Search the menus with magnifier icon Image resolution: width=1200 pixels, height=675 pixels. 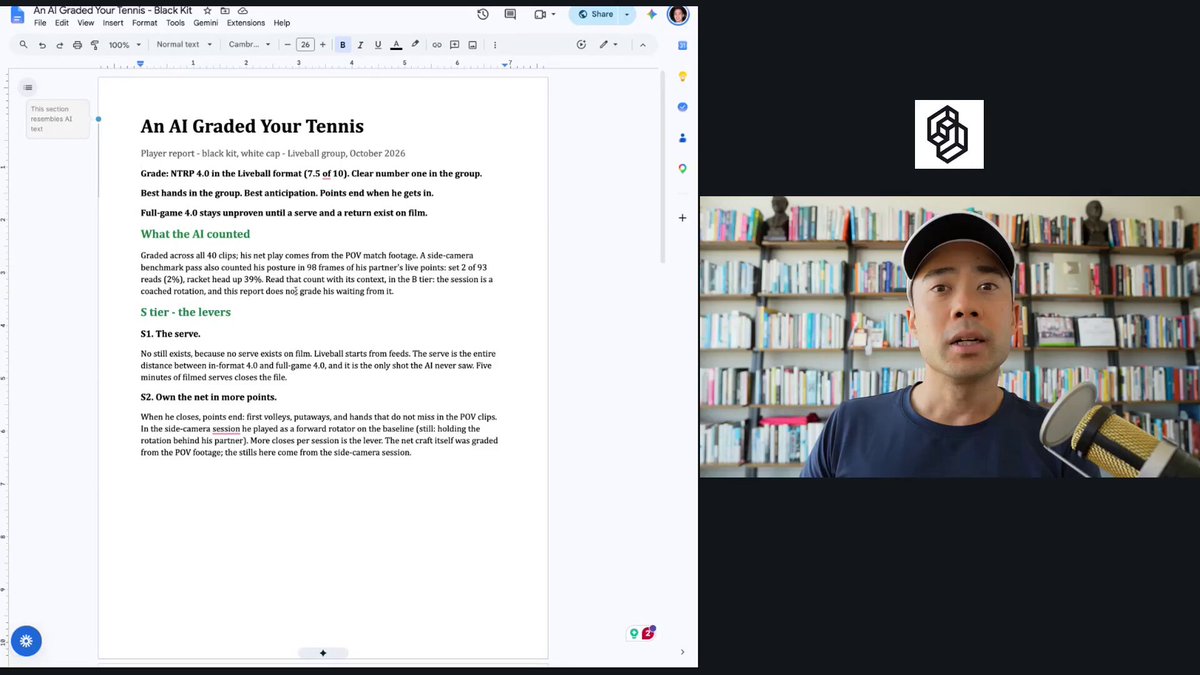(23, 44)
